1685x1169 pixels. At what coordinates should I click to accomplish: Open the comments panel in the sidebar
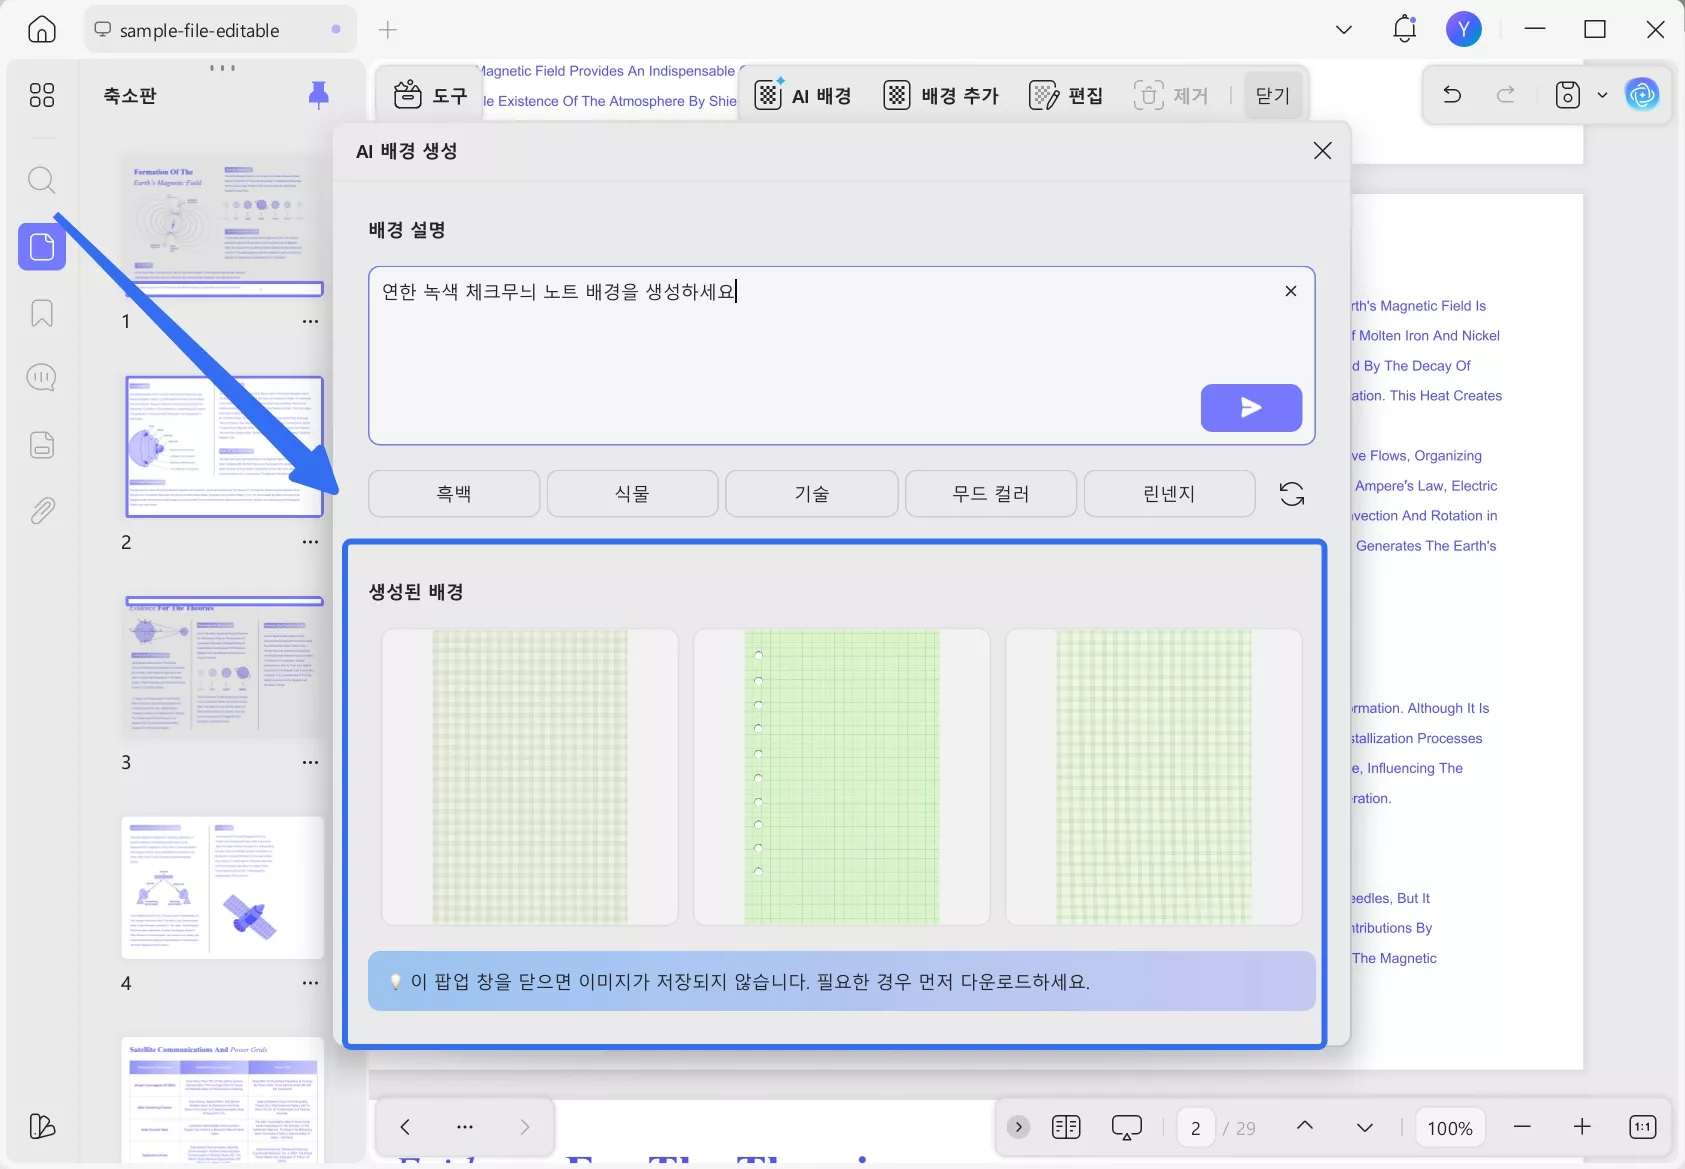click(41, 377)
